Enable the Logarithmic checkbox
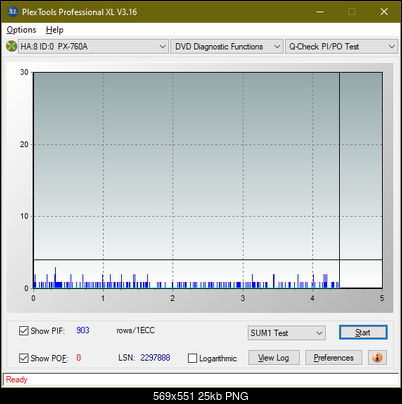This screenshot has height=404, width=402. tap(192, 358)
